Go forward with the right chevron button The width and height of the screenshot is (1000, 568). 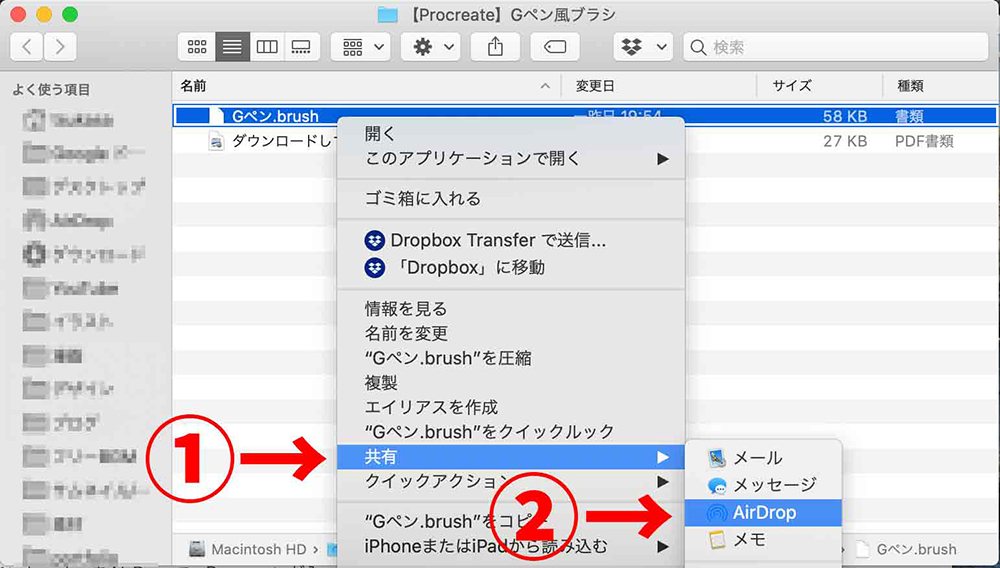(60, 47)
